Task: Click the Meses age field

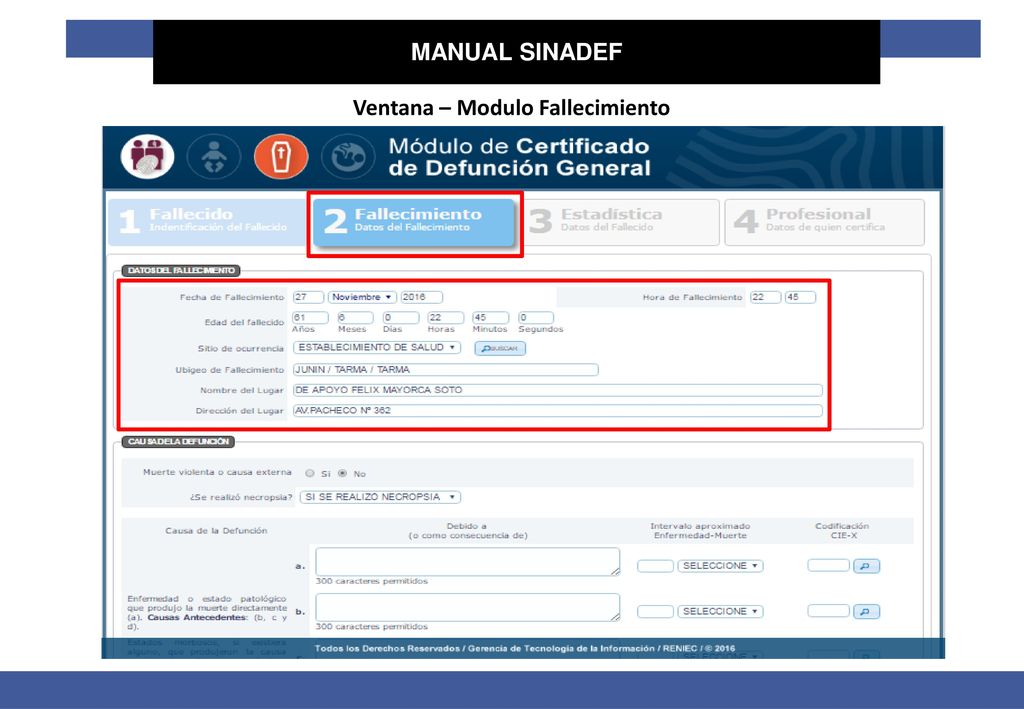Action: 355,317
